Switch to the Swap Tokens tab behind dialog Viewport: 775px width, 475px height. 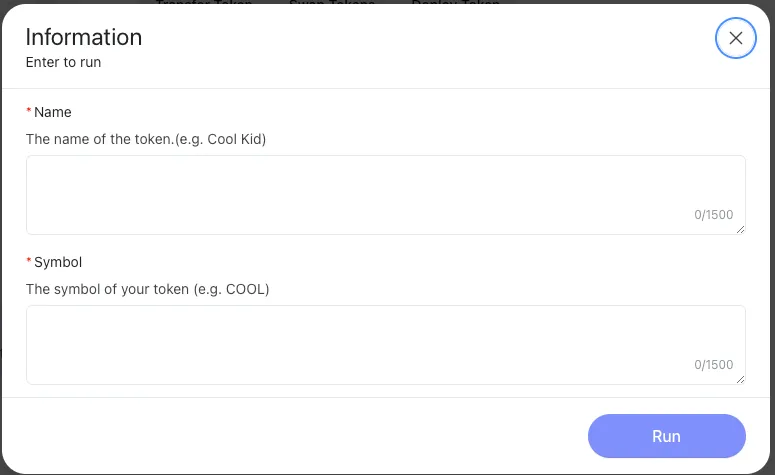tap(332, 3)
